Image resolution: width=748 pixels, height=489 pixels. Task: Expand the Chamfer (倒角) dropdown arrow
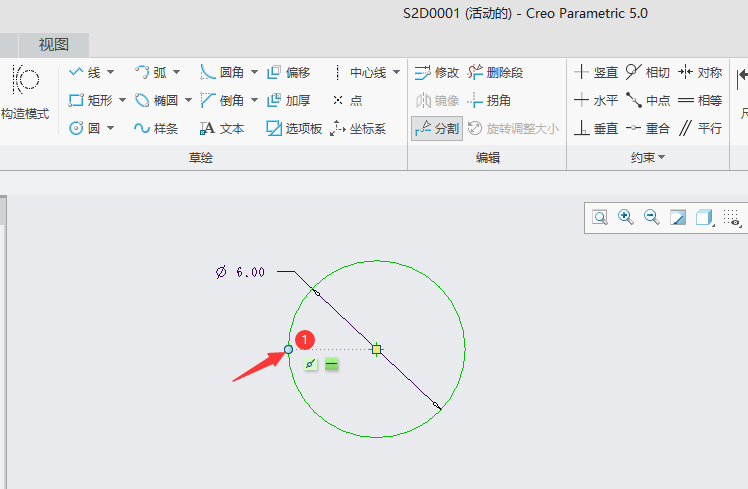(x=254, y=100)
